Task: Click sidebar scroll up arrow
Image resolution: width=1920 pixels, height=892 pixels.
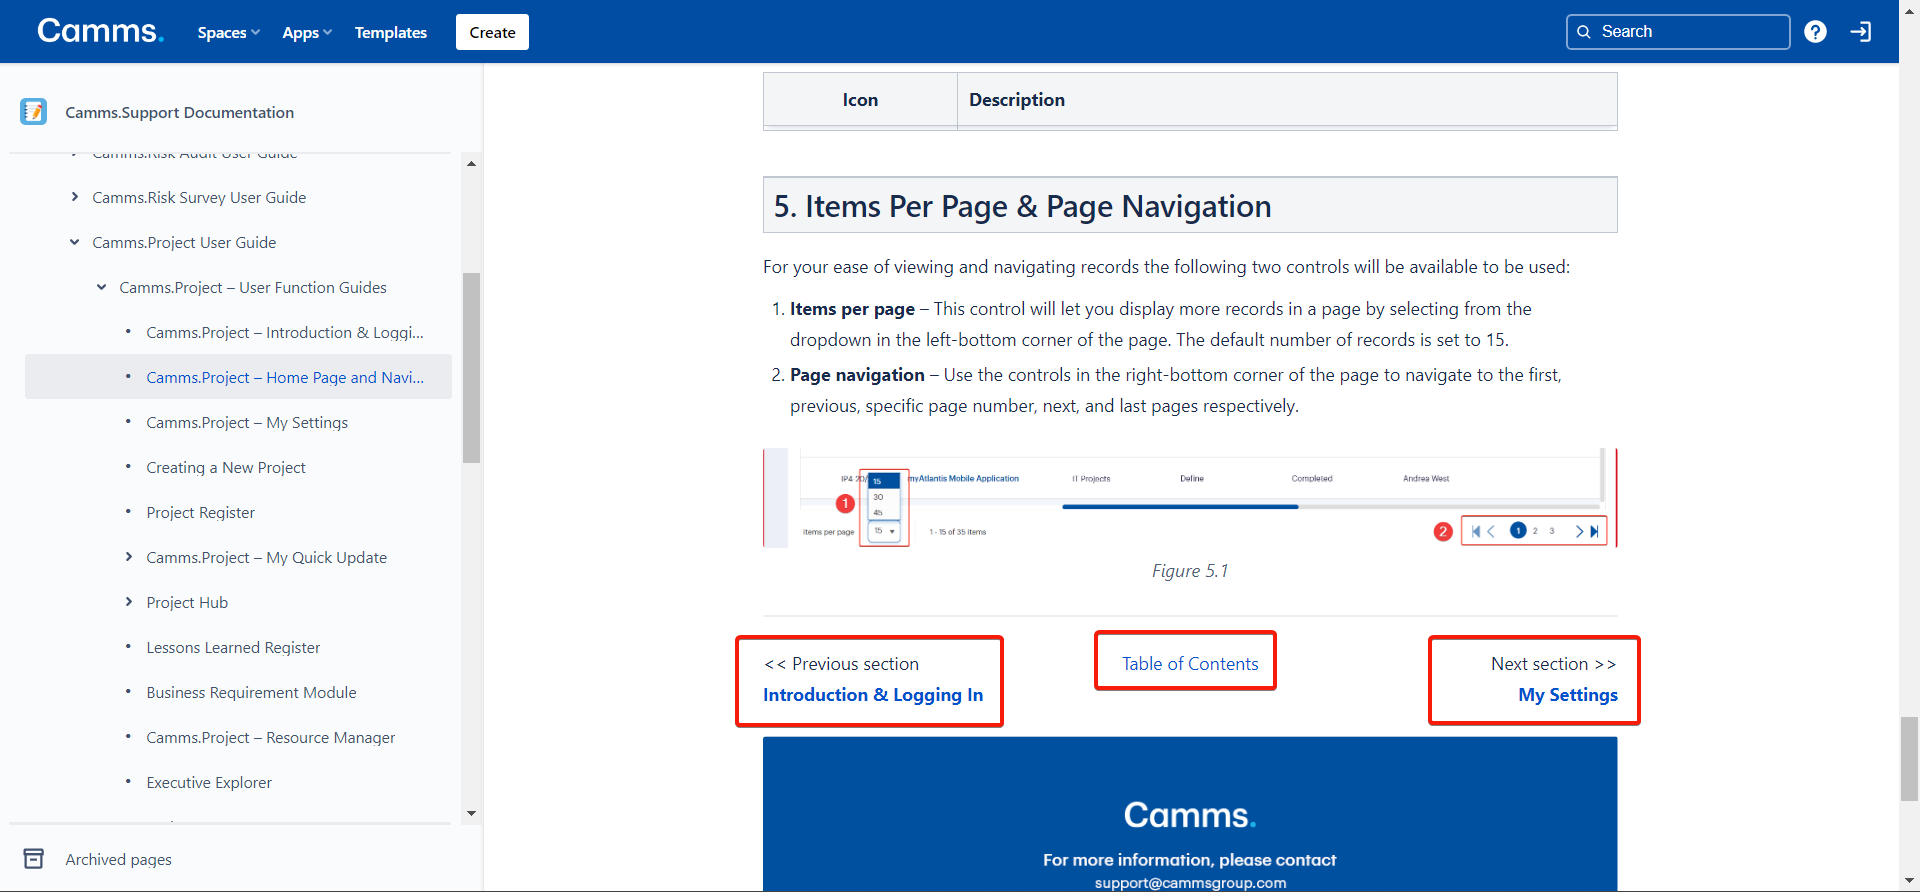Action: click(471, 163)
